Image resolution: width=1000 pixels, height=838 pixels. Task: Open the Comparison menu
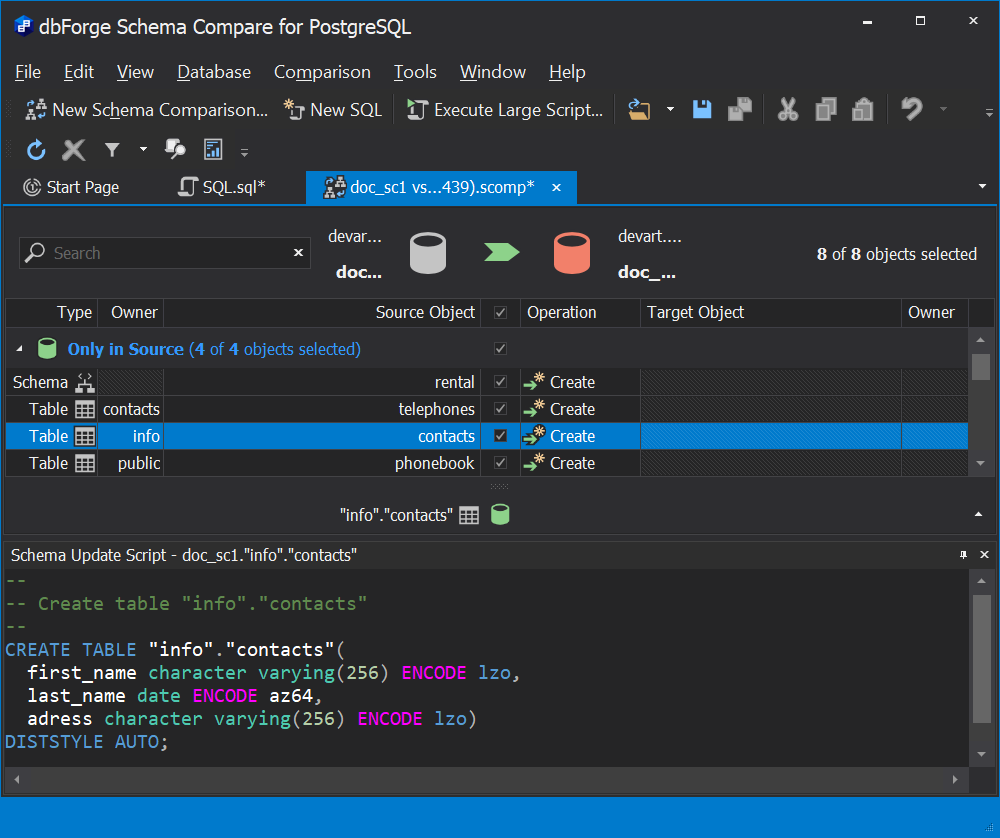click(x=322, y=72)
